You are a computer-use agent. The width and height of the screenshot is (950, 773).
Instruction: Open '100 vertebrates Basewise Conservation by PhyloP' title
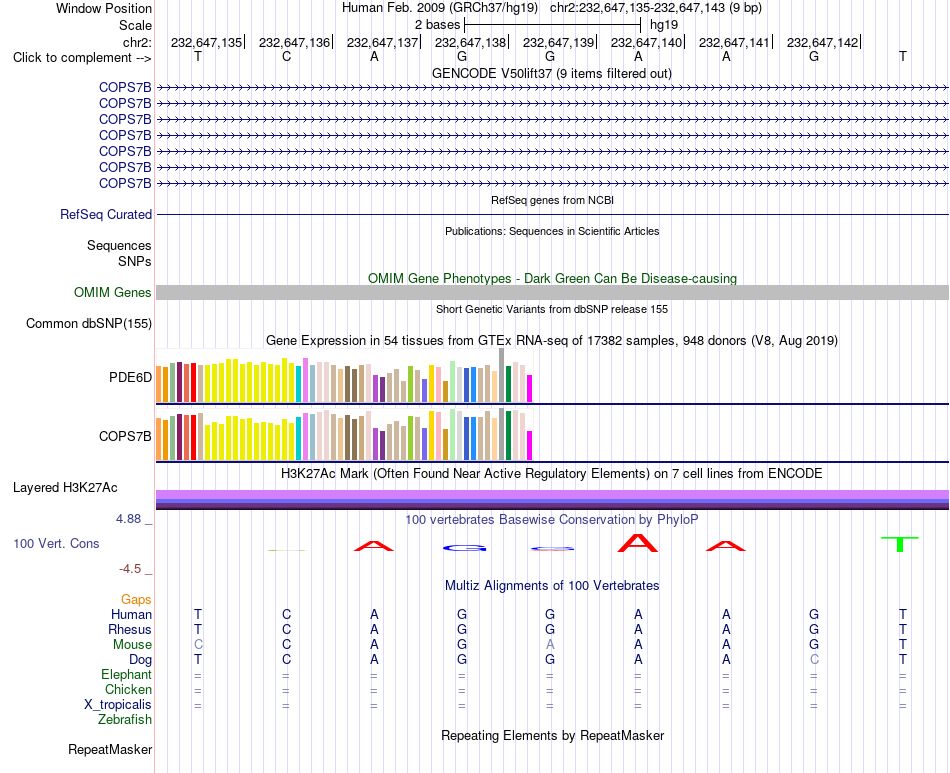pos(552,520)
